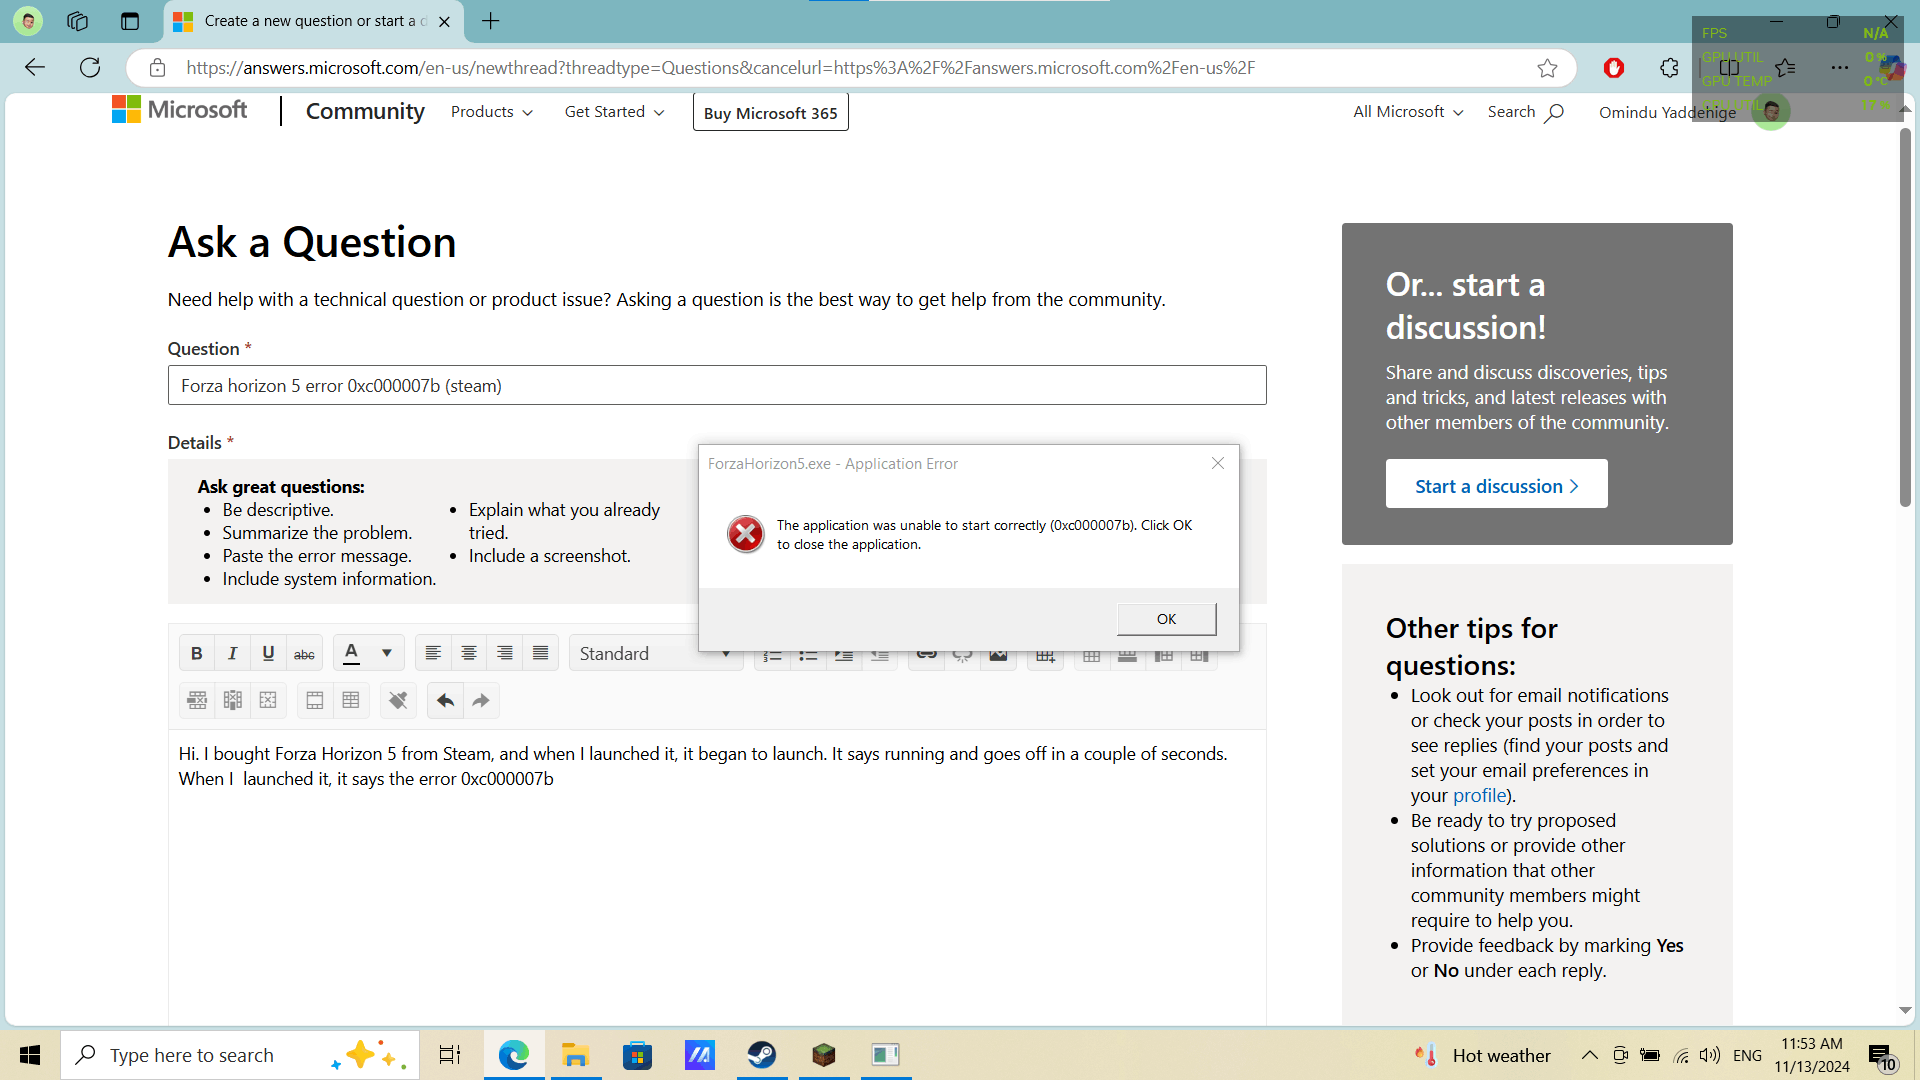Viewport: 1920px width, 1080px height.
Task: Click Start a discussion button
Action: click(1496, 484)
